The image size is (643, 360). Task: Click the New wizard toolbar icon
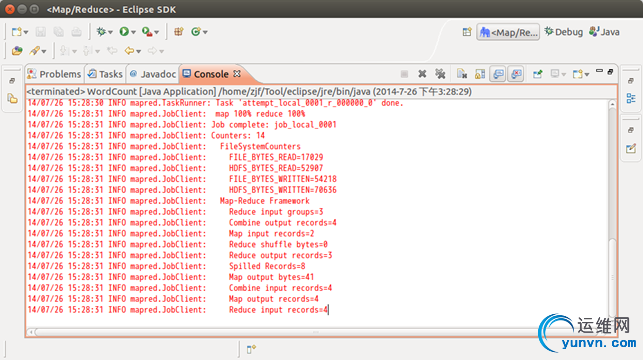click(16, 32)
